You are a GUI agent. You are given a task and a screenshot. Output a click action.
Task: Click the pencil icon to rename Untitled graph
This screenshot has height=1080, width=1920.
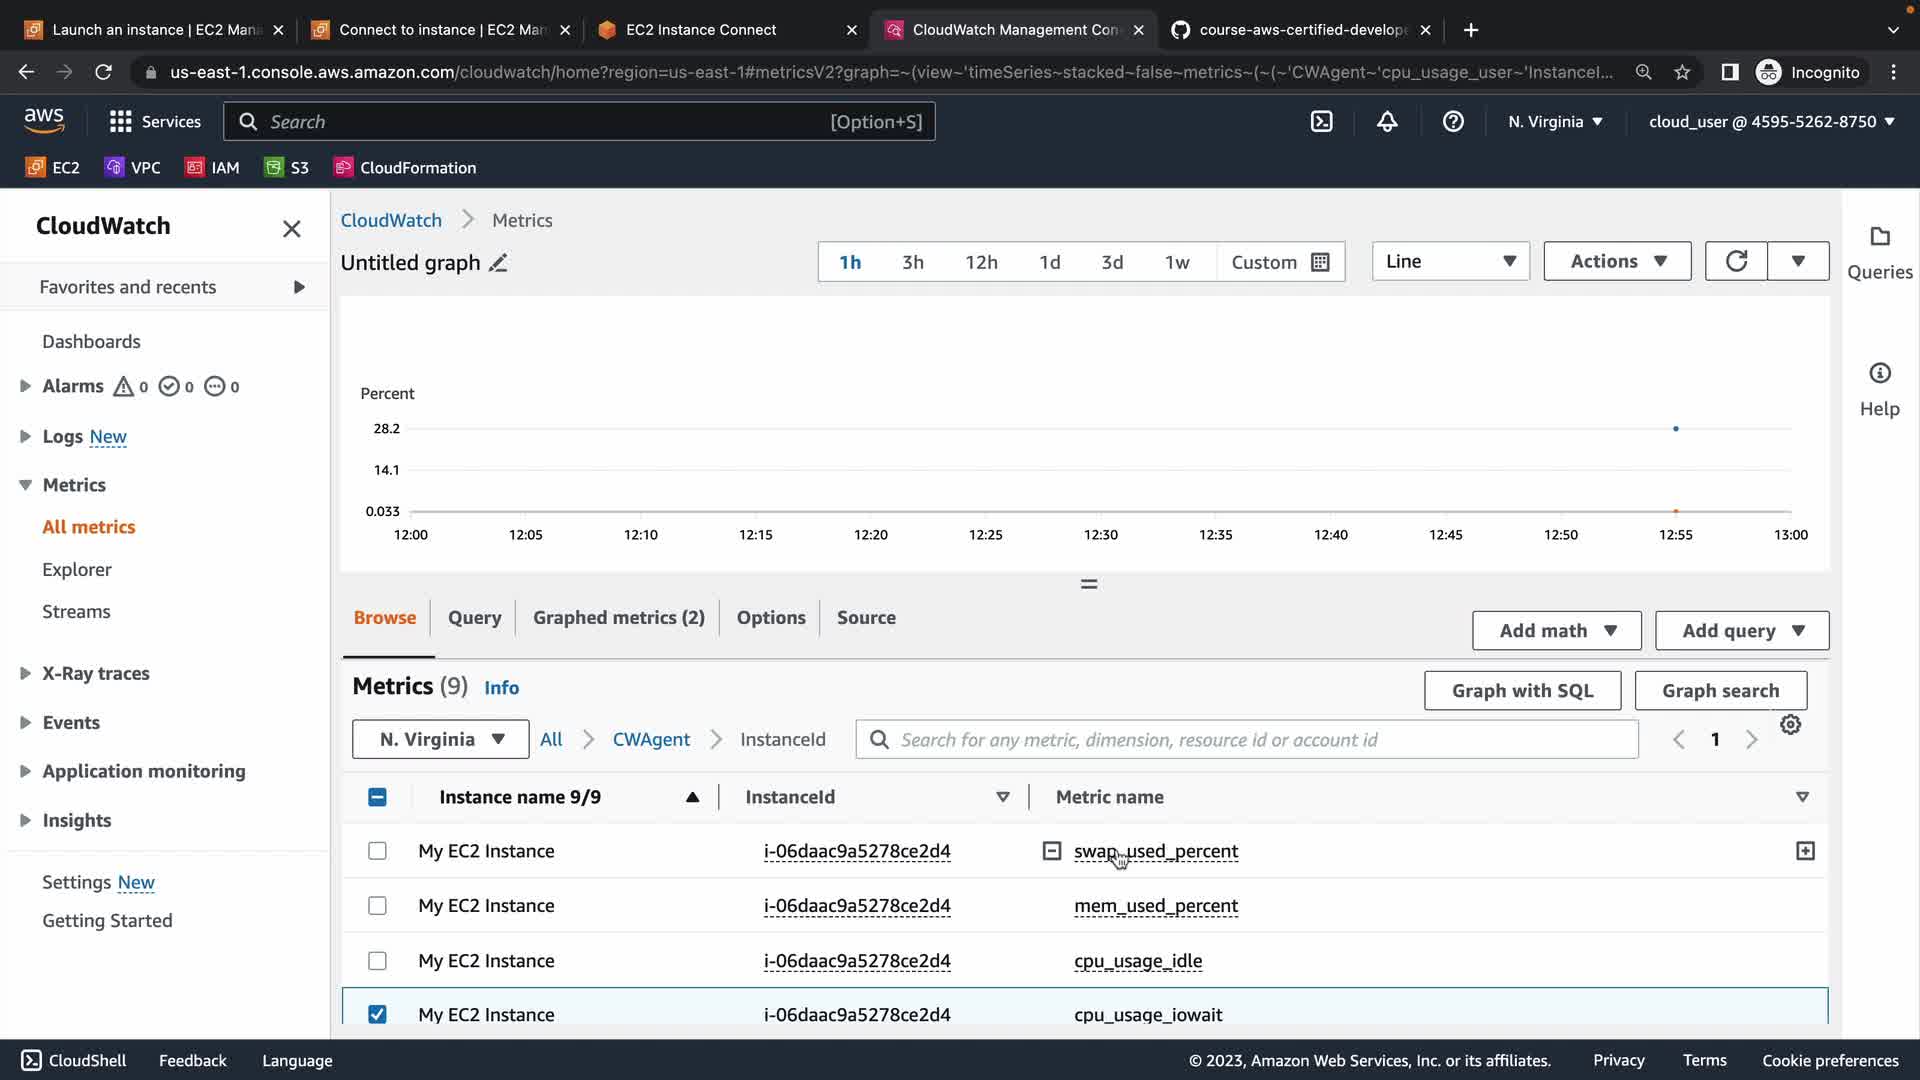tap(498, 263)
